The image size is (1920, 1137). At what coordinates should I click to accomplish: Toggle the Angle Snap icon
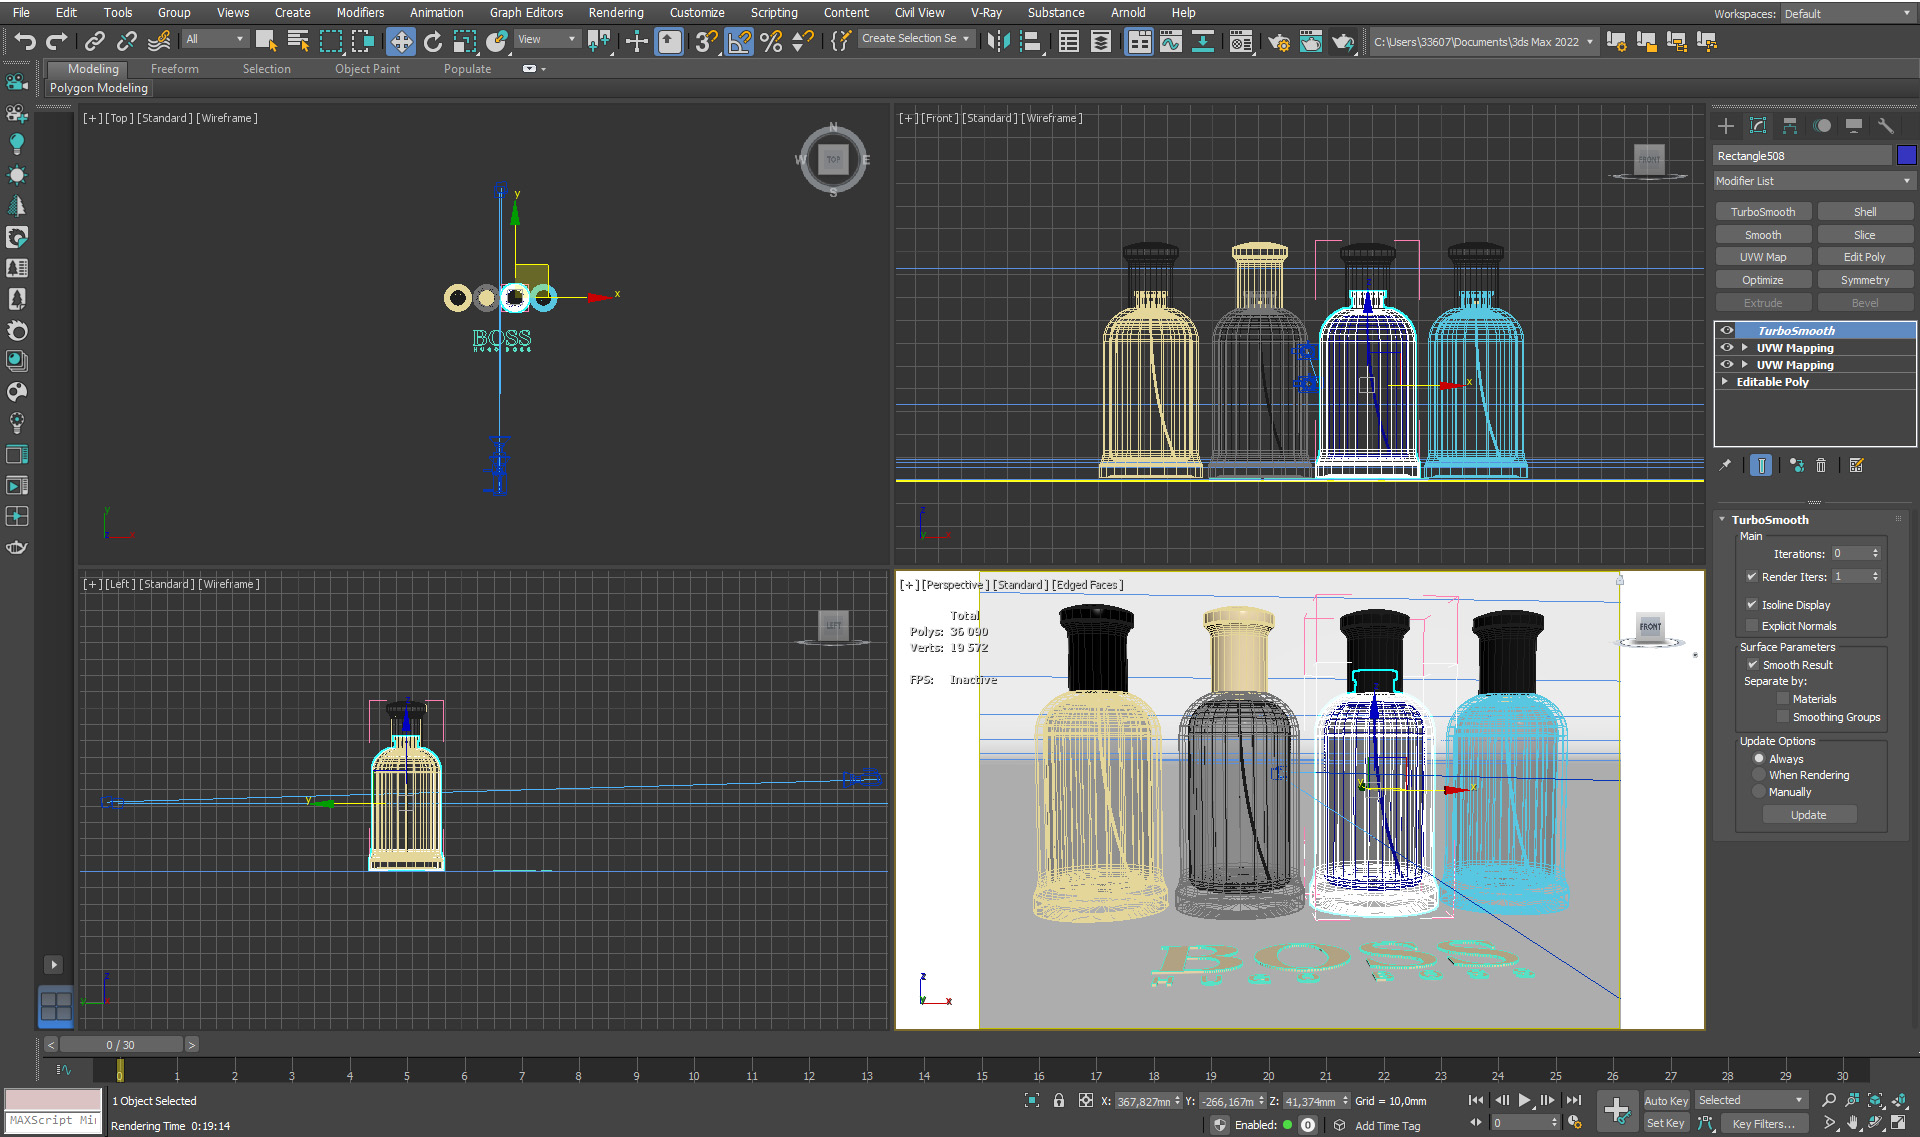(x=739, y=41)
